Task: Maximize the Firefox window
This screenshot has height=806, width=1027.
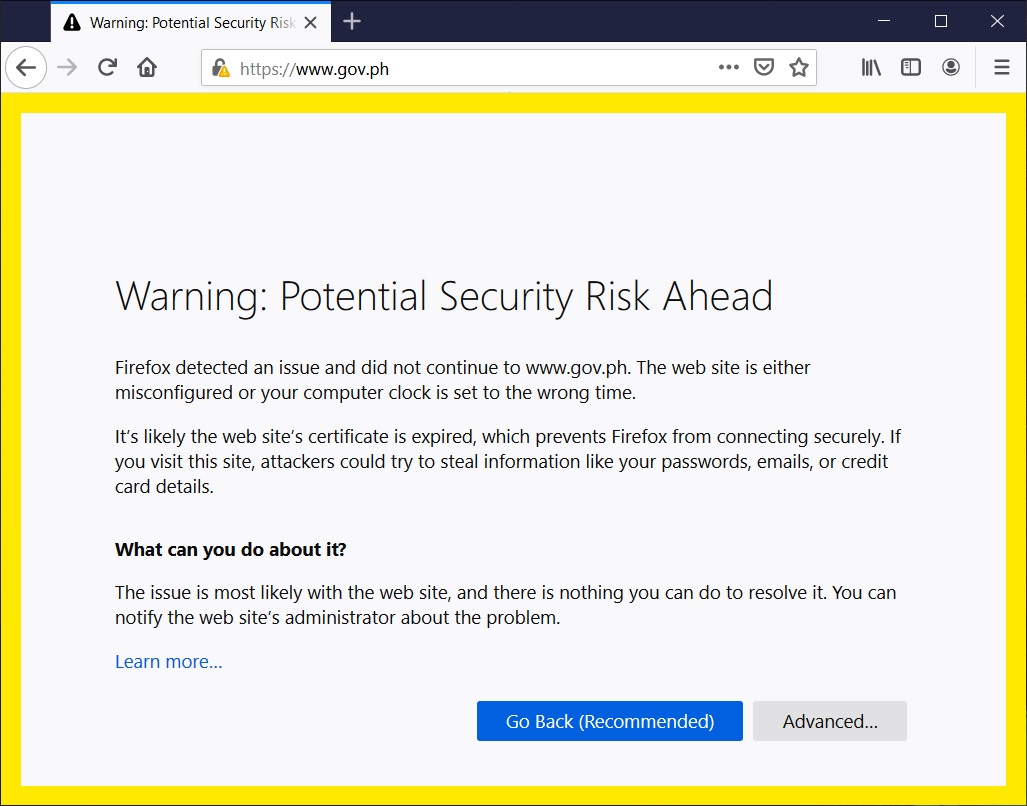Action: click(940, 21)
